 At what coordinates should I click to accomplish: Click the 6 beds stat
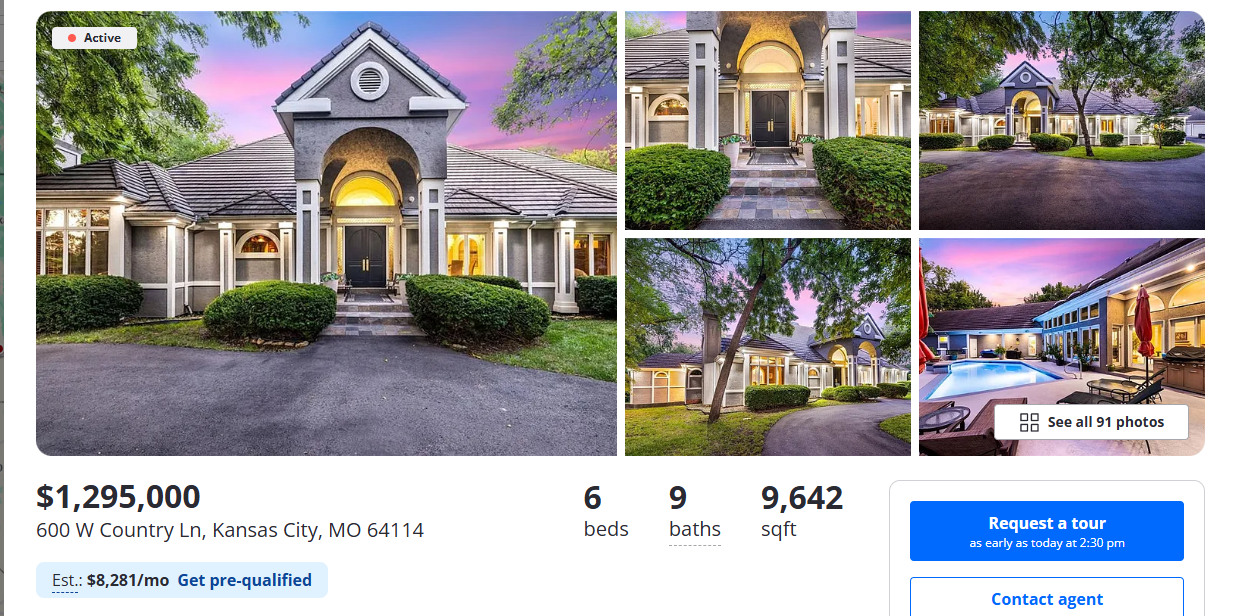pyautogui.click(x=606, y=511)
